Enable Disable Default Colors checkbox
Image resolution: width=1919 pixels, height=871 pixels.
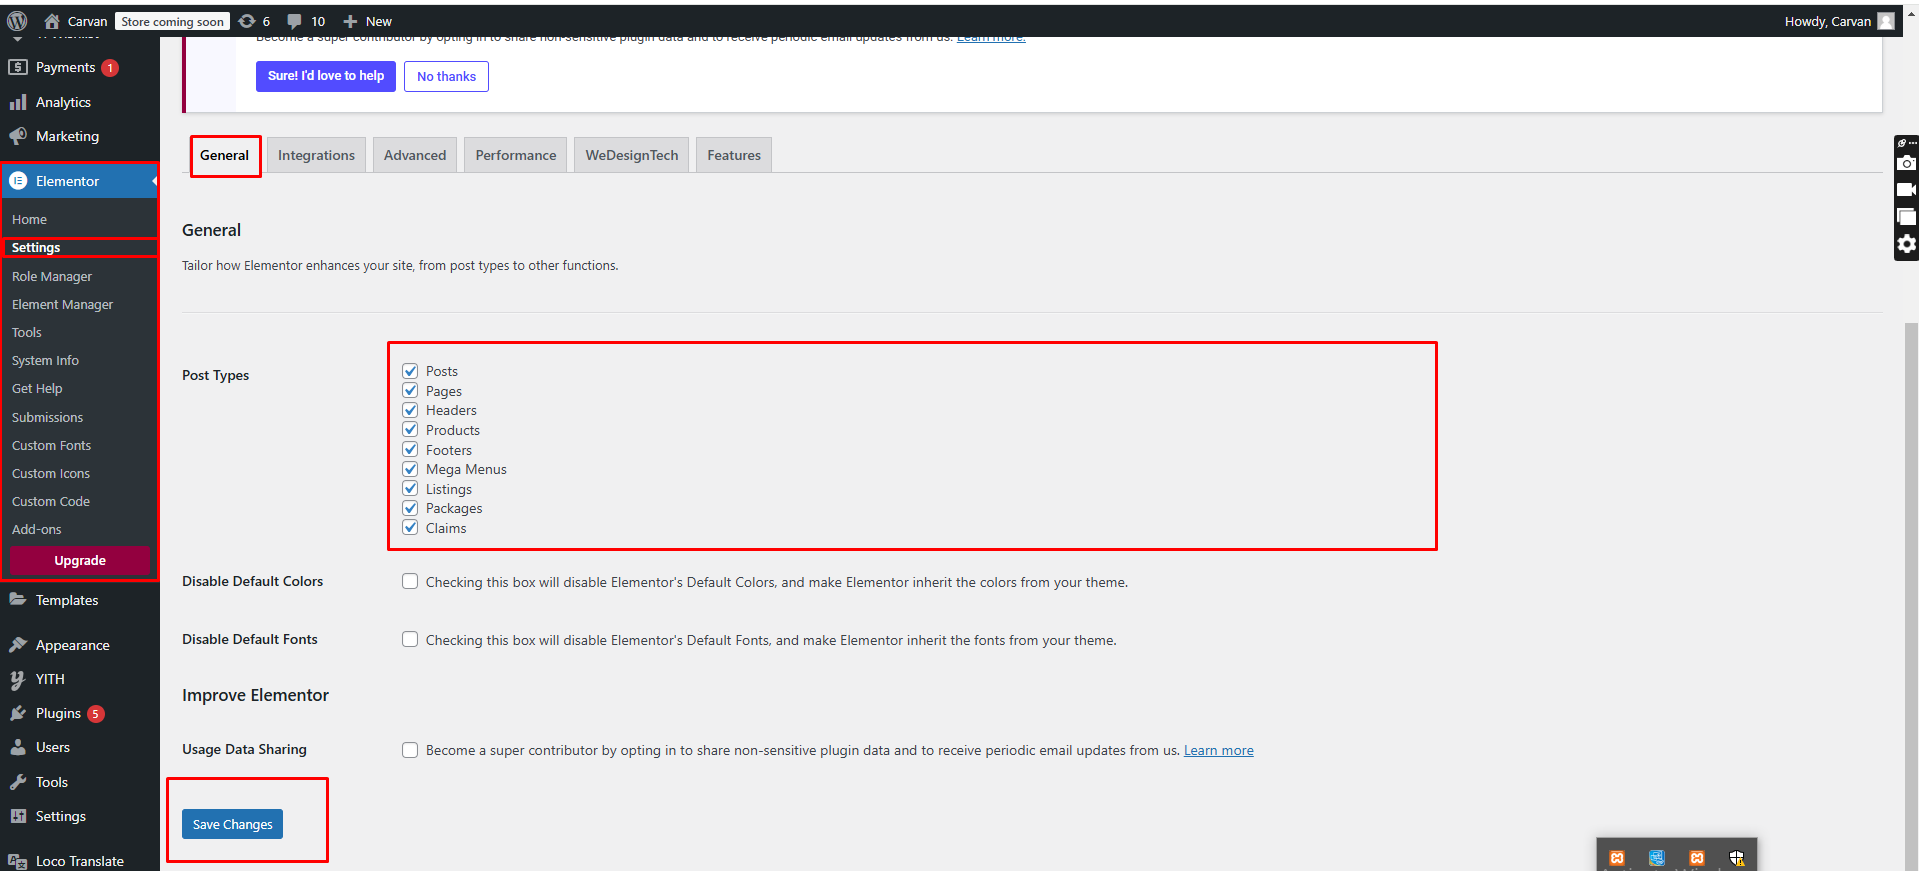410,581
